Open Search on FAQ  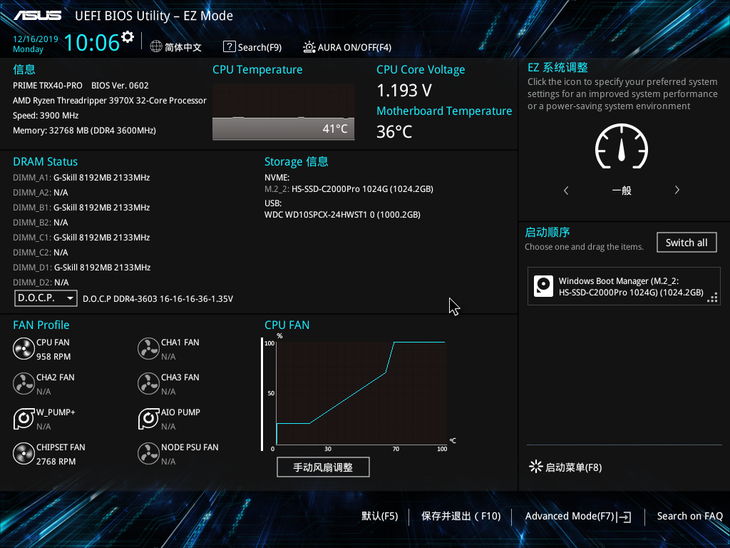point(690,516)
